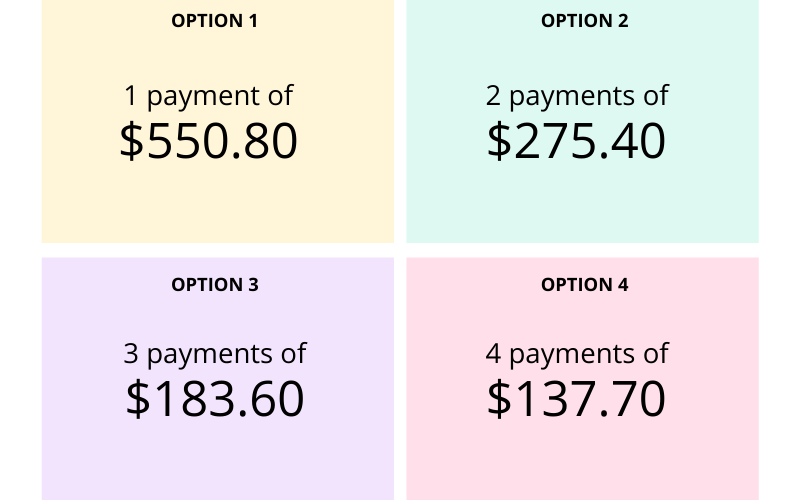Select the $137.70 amount
Viewport: 800px width, 500px height.
[x=577, y=399]
